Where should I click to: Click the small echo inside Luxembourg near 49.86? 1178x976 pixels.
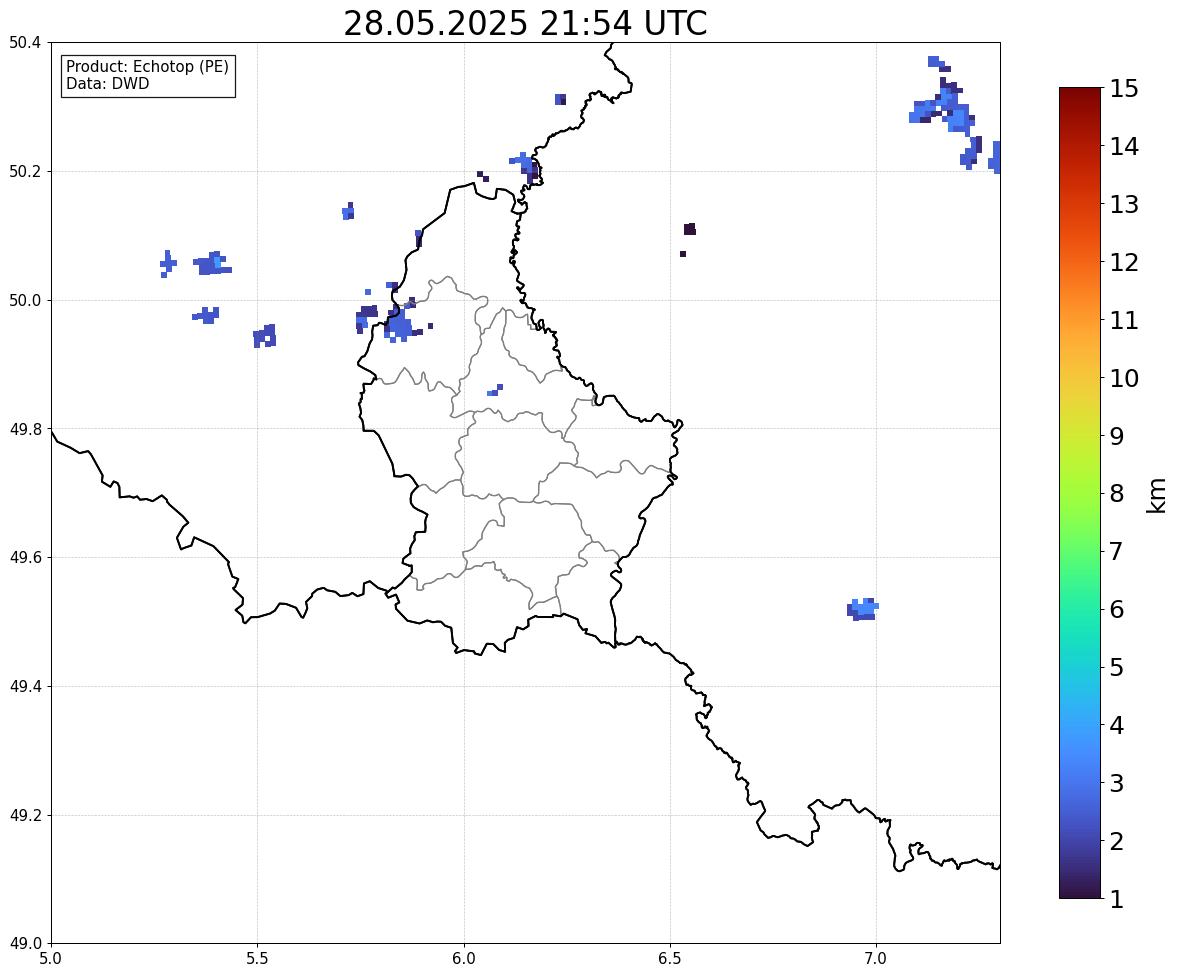[495, 390]
